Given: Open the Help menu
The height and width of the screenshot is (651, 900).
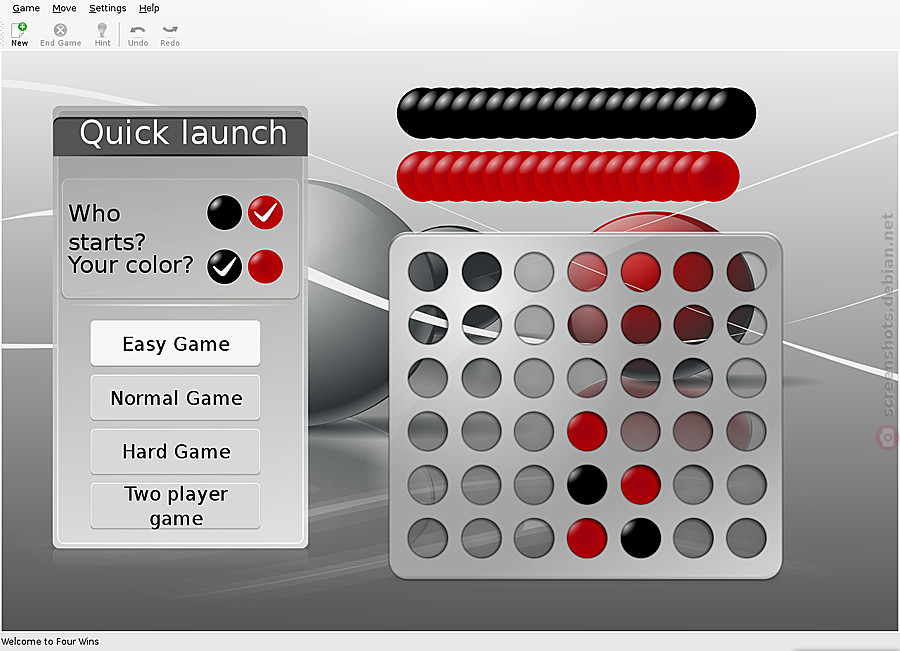Looking at the screenshot, I should (x=149, y=8).
